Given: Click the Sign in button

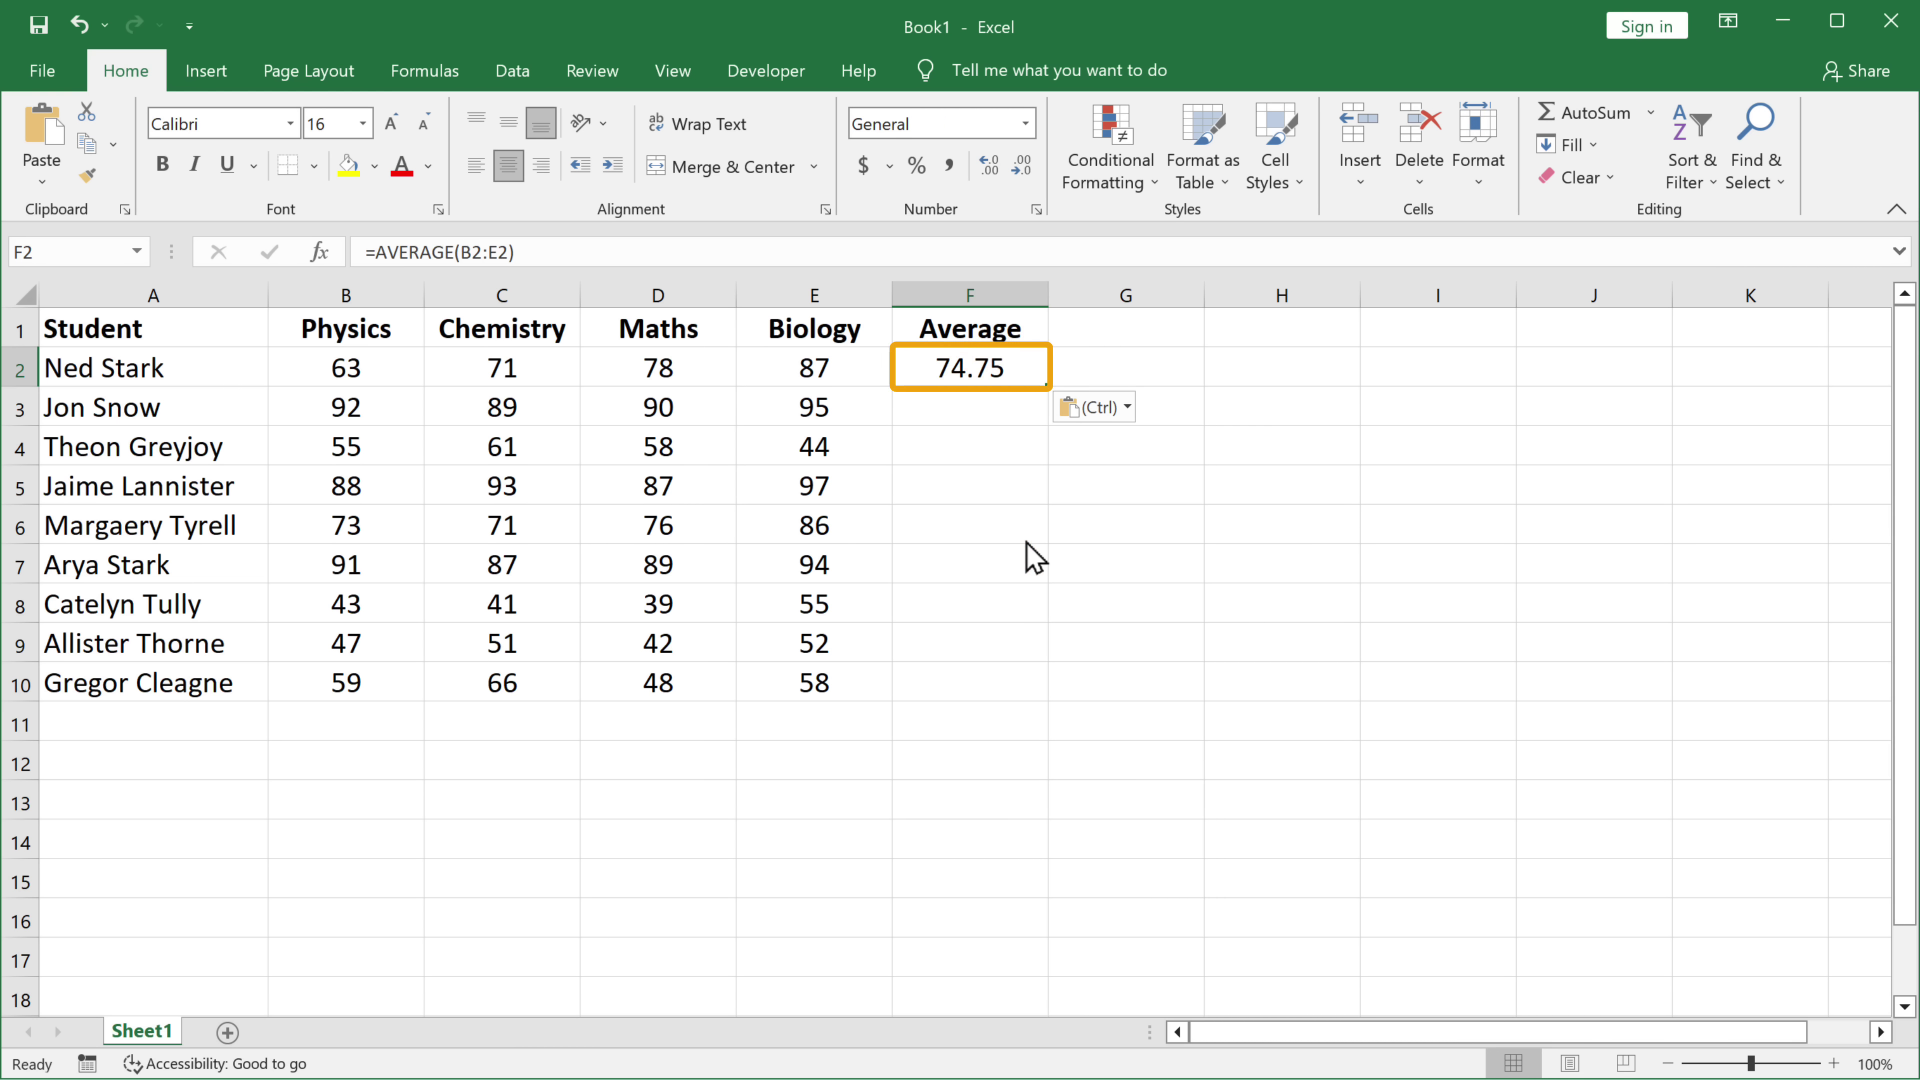Looking at the screenshot, I should click(x=1646, y=26).
